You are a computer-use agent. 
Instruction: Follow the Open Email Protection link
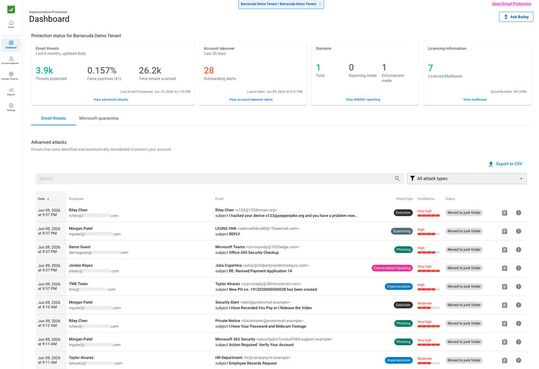tap(511, 4)
